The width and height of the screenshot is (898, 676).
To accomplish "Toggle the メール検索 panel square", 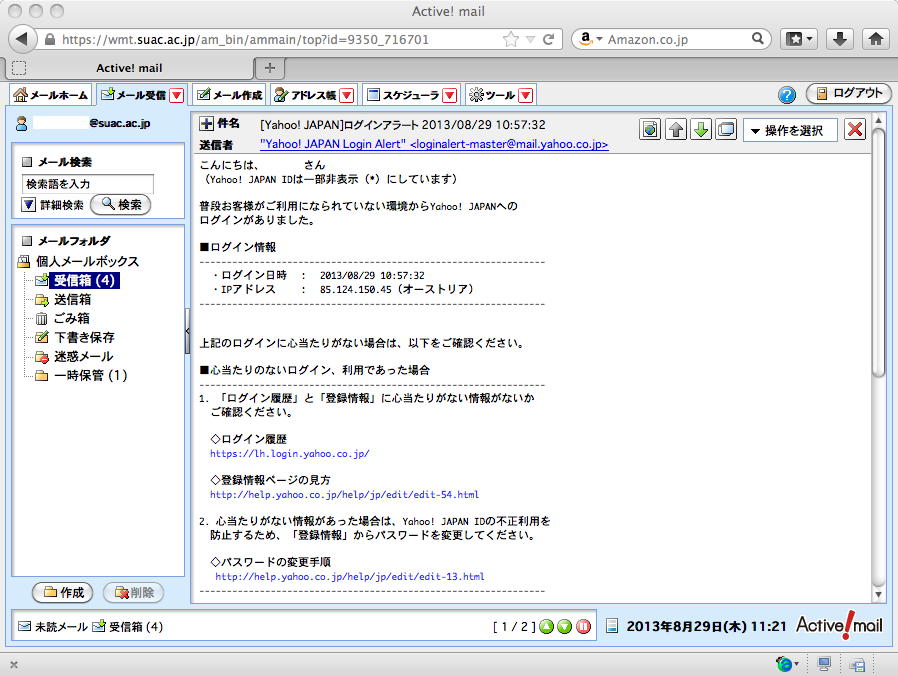I will click(x=27, y=162).
